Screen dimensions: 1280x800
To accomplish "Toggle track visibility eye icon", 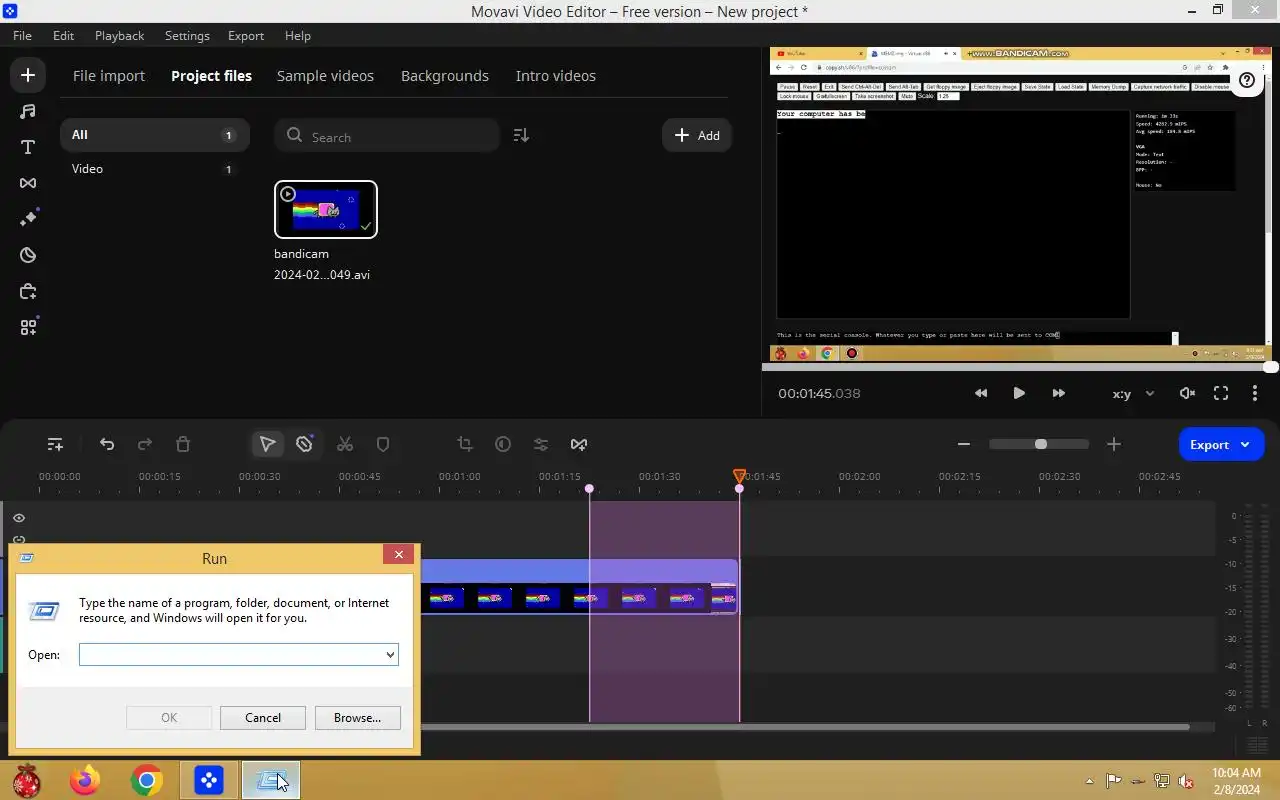I will [19, 518].
